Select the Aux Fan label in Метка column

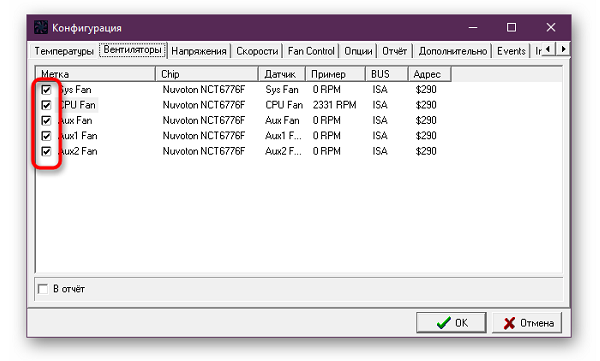(75, 121)
